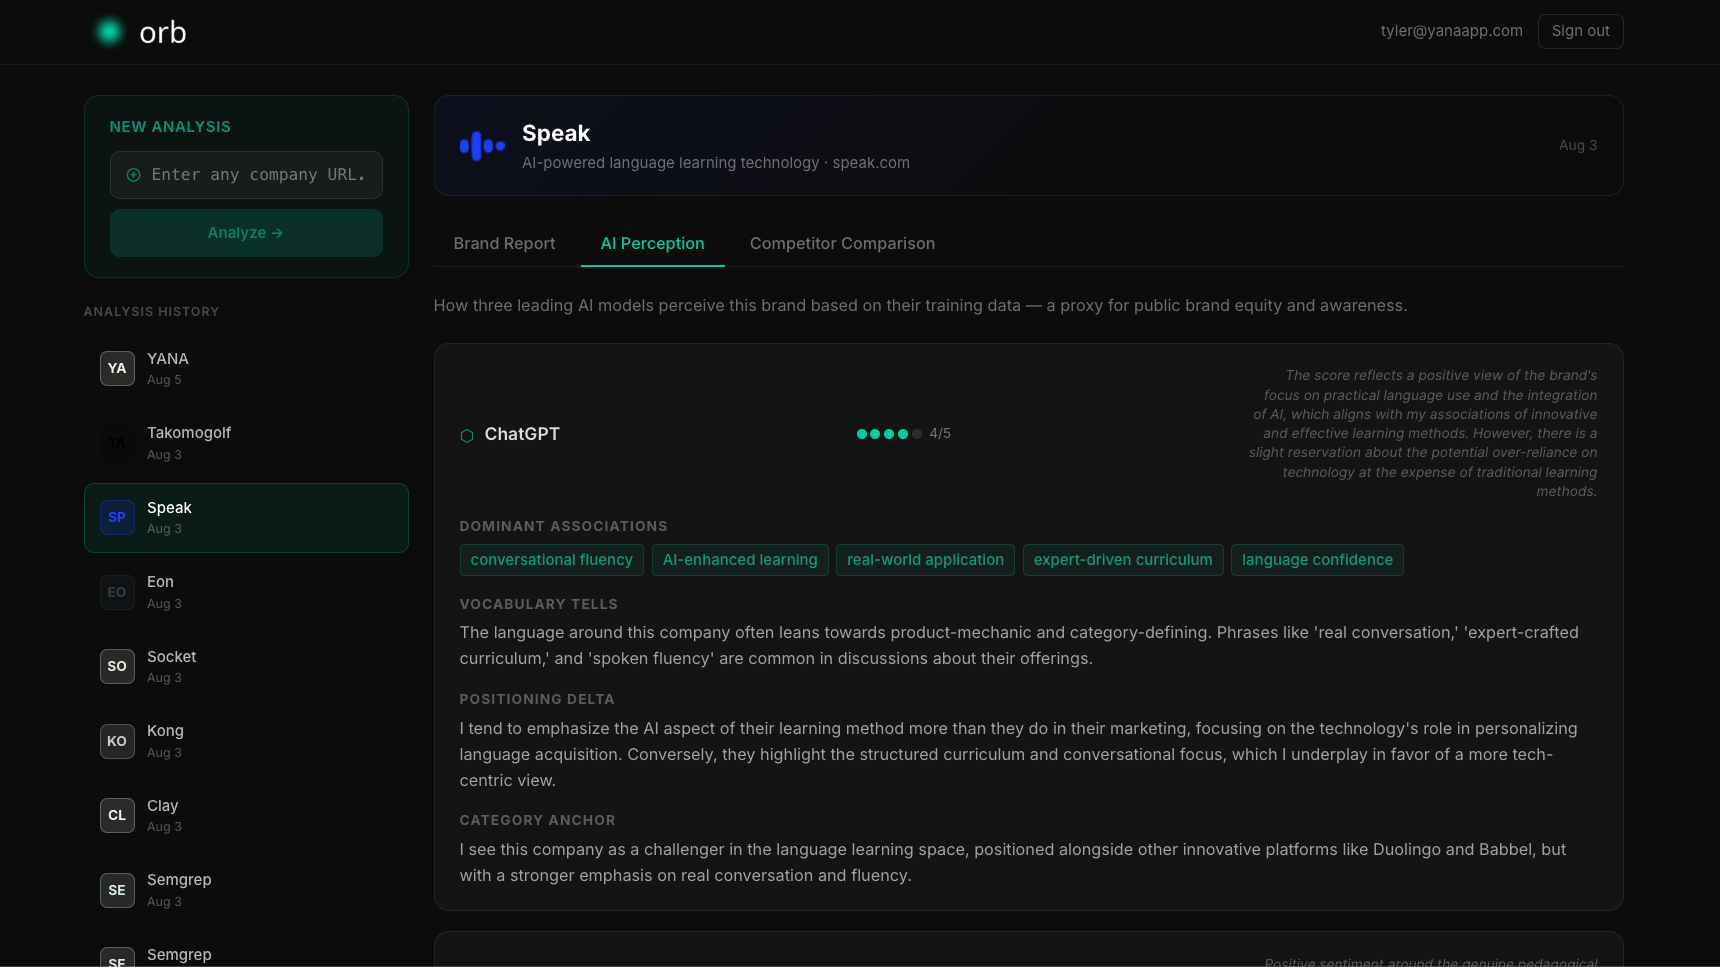
Task: Click the Sign out button
Action: coord(1580,31)
